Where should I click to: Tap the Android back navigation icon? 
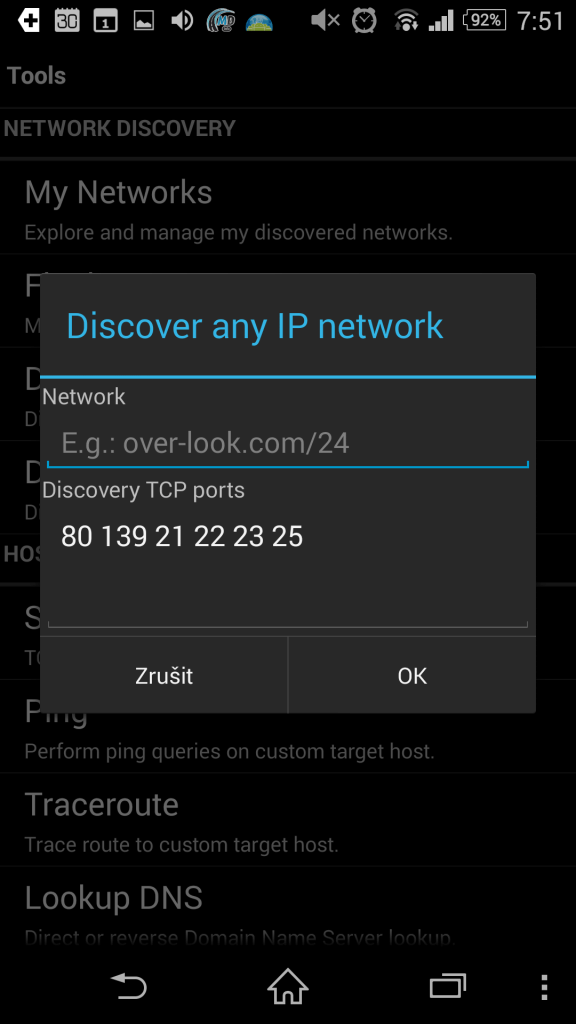coord(129,986)
